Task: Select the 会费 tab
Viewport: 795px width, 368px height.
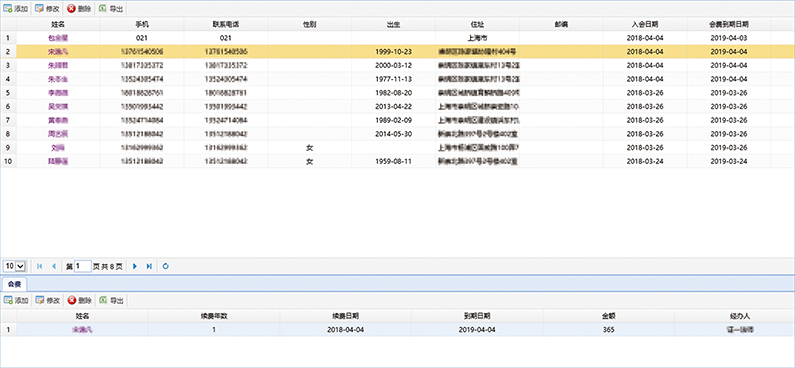Action: click(14, 284)
